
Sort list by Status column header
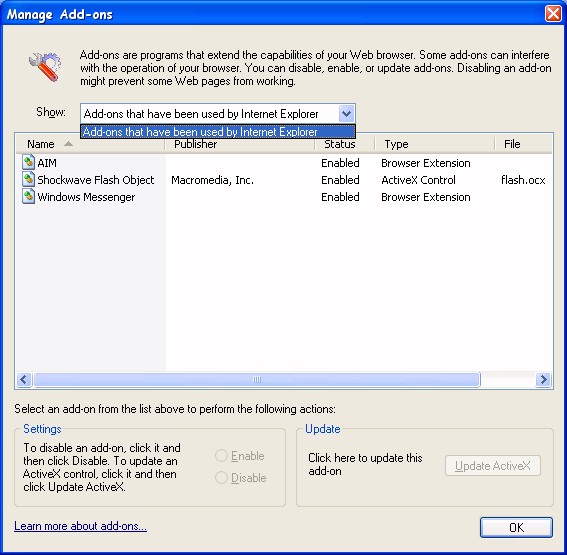[x=344, y=144]
